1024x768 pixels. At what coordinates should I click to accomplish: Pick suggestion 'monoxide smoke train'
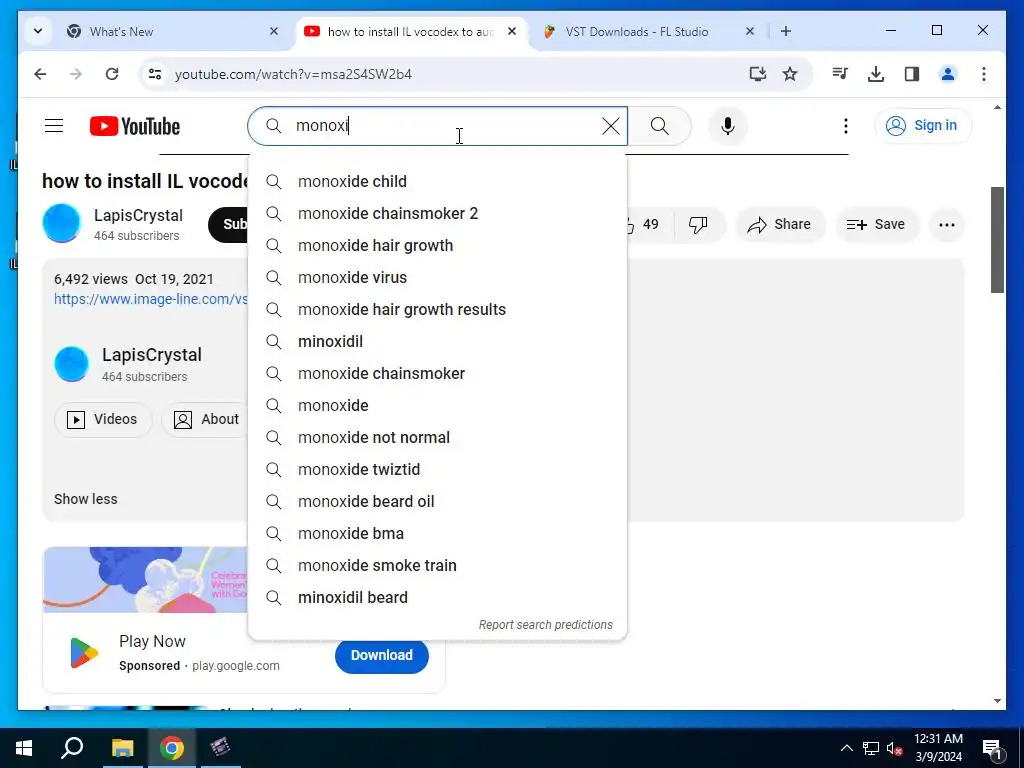pos(438,566)
